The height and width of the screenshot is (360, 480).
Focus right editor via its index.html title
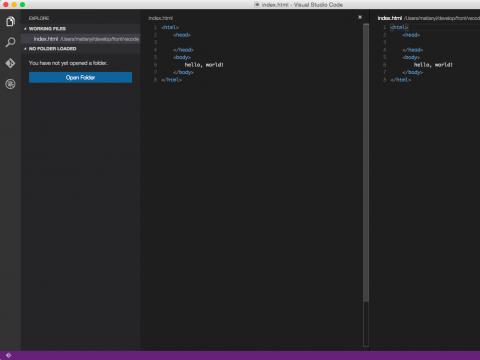[390, 18]
